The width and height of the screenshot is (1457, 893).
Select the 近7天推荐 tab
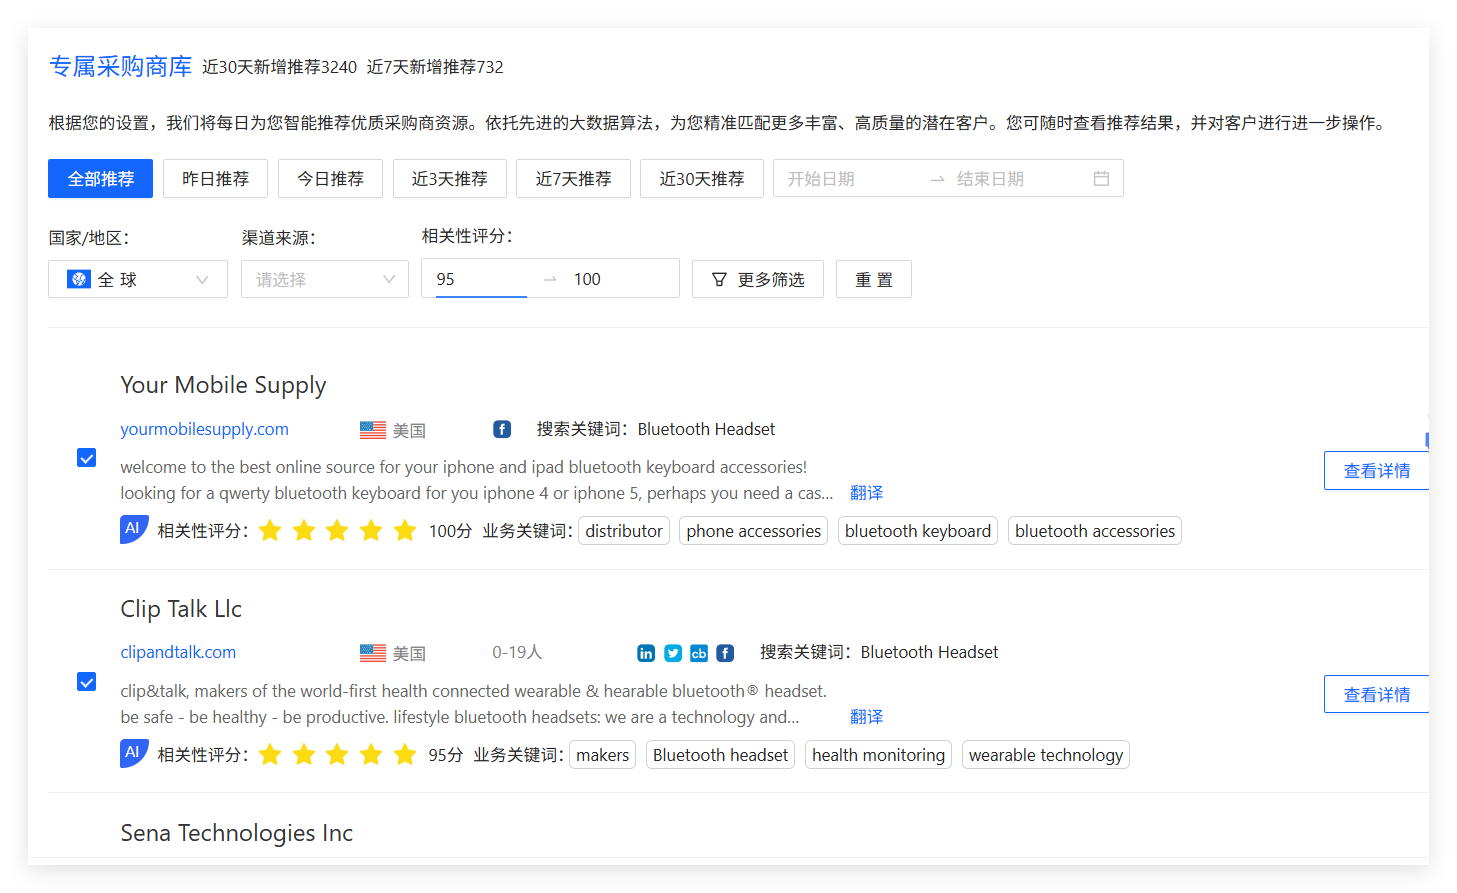click(x=573, y=178)
